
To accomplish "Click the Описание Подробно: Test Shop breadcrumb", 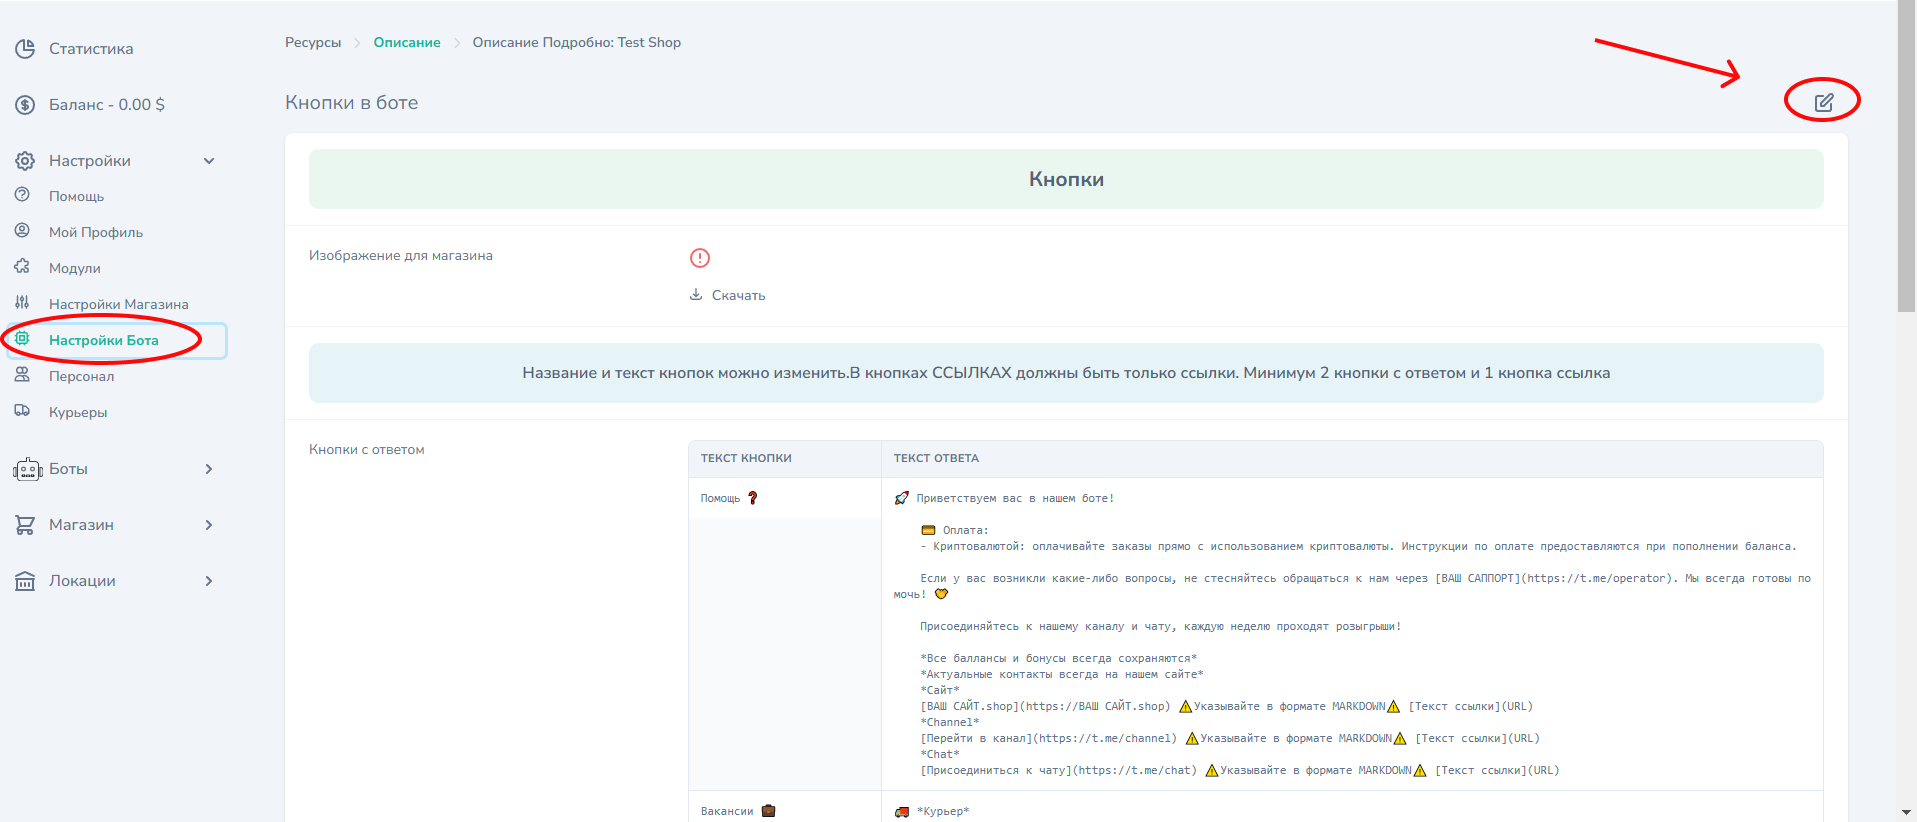I will click(x=577, y=42).
